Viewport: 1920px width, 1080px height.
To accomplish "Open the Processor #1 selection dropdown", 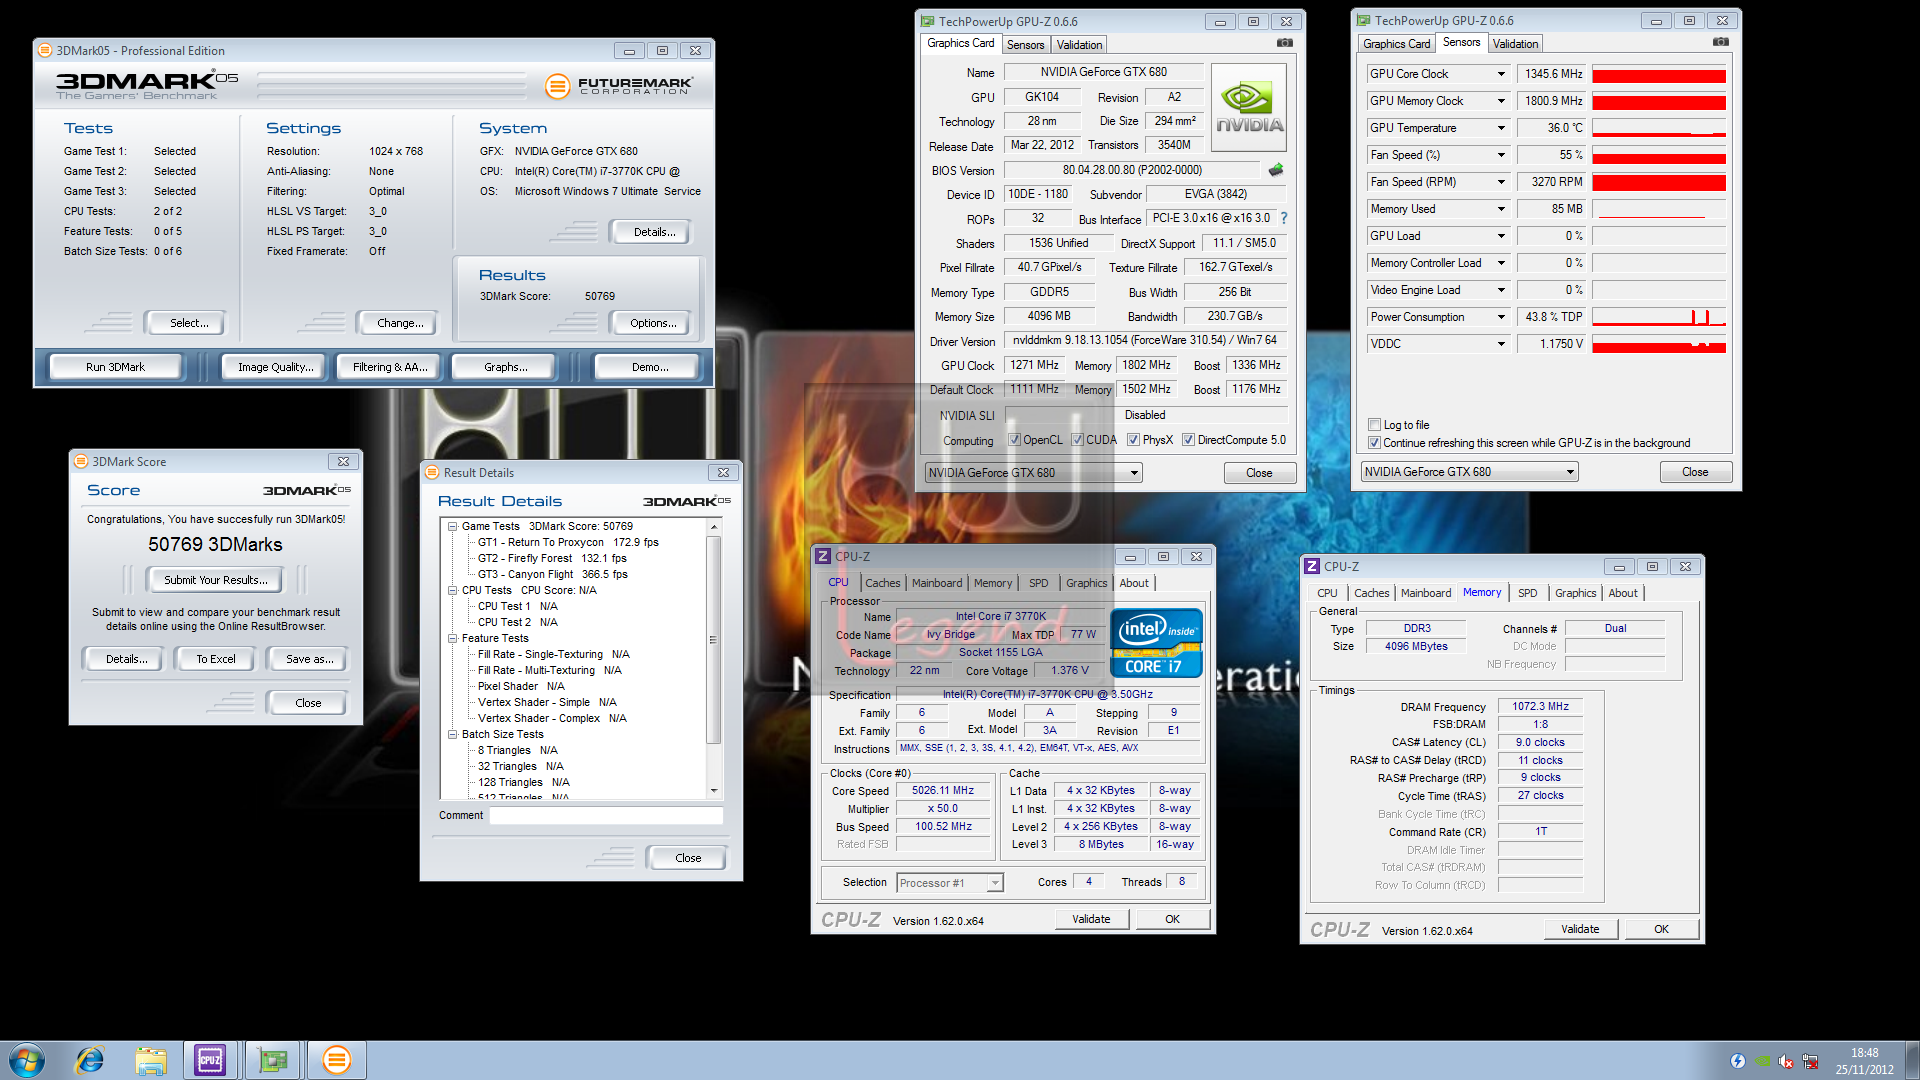I will pos(950,883).
